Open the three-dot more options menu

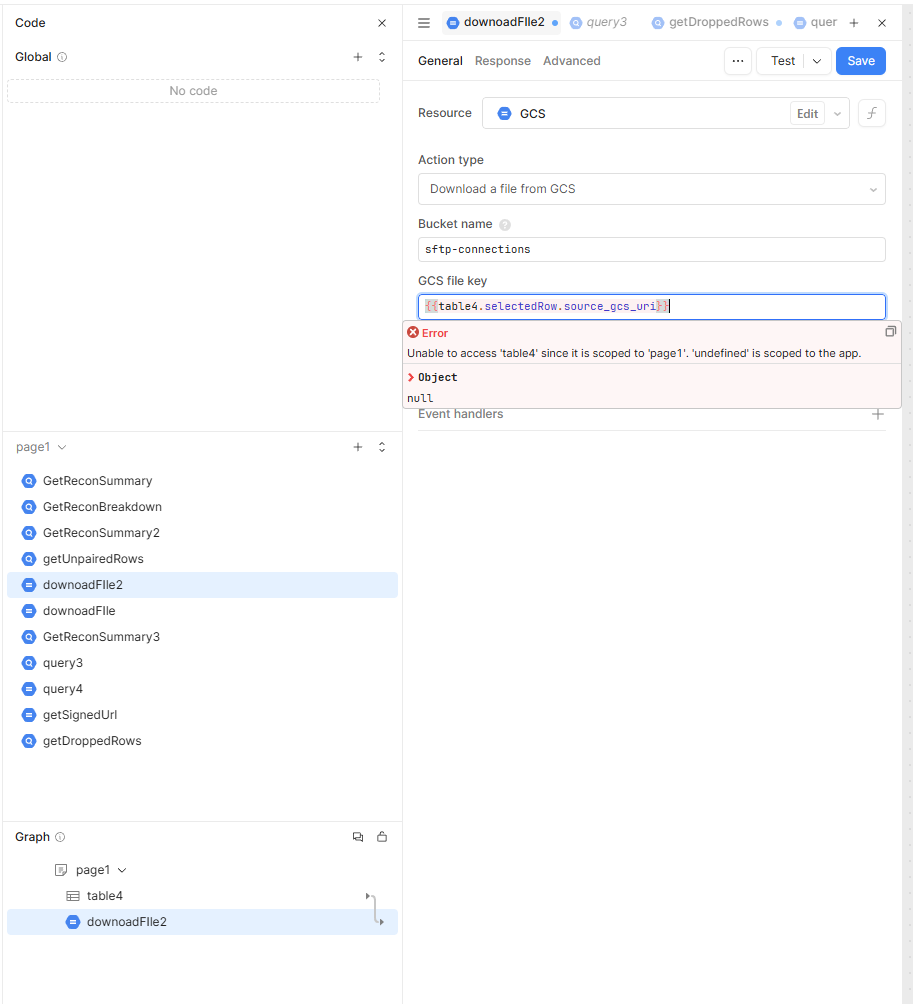(x=737, y=61)
